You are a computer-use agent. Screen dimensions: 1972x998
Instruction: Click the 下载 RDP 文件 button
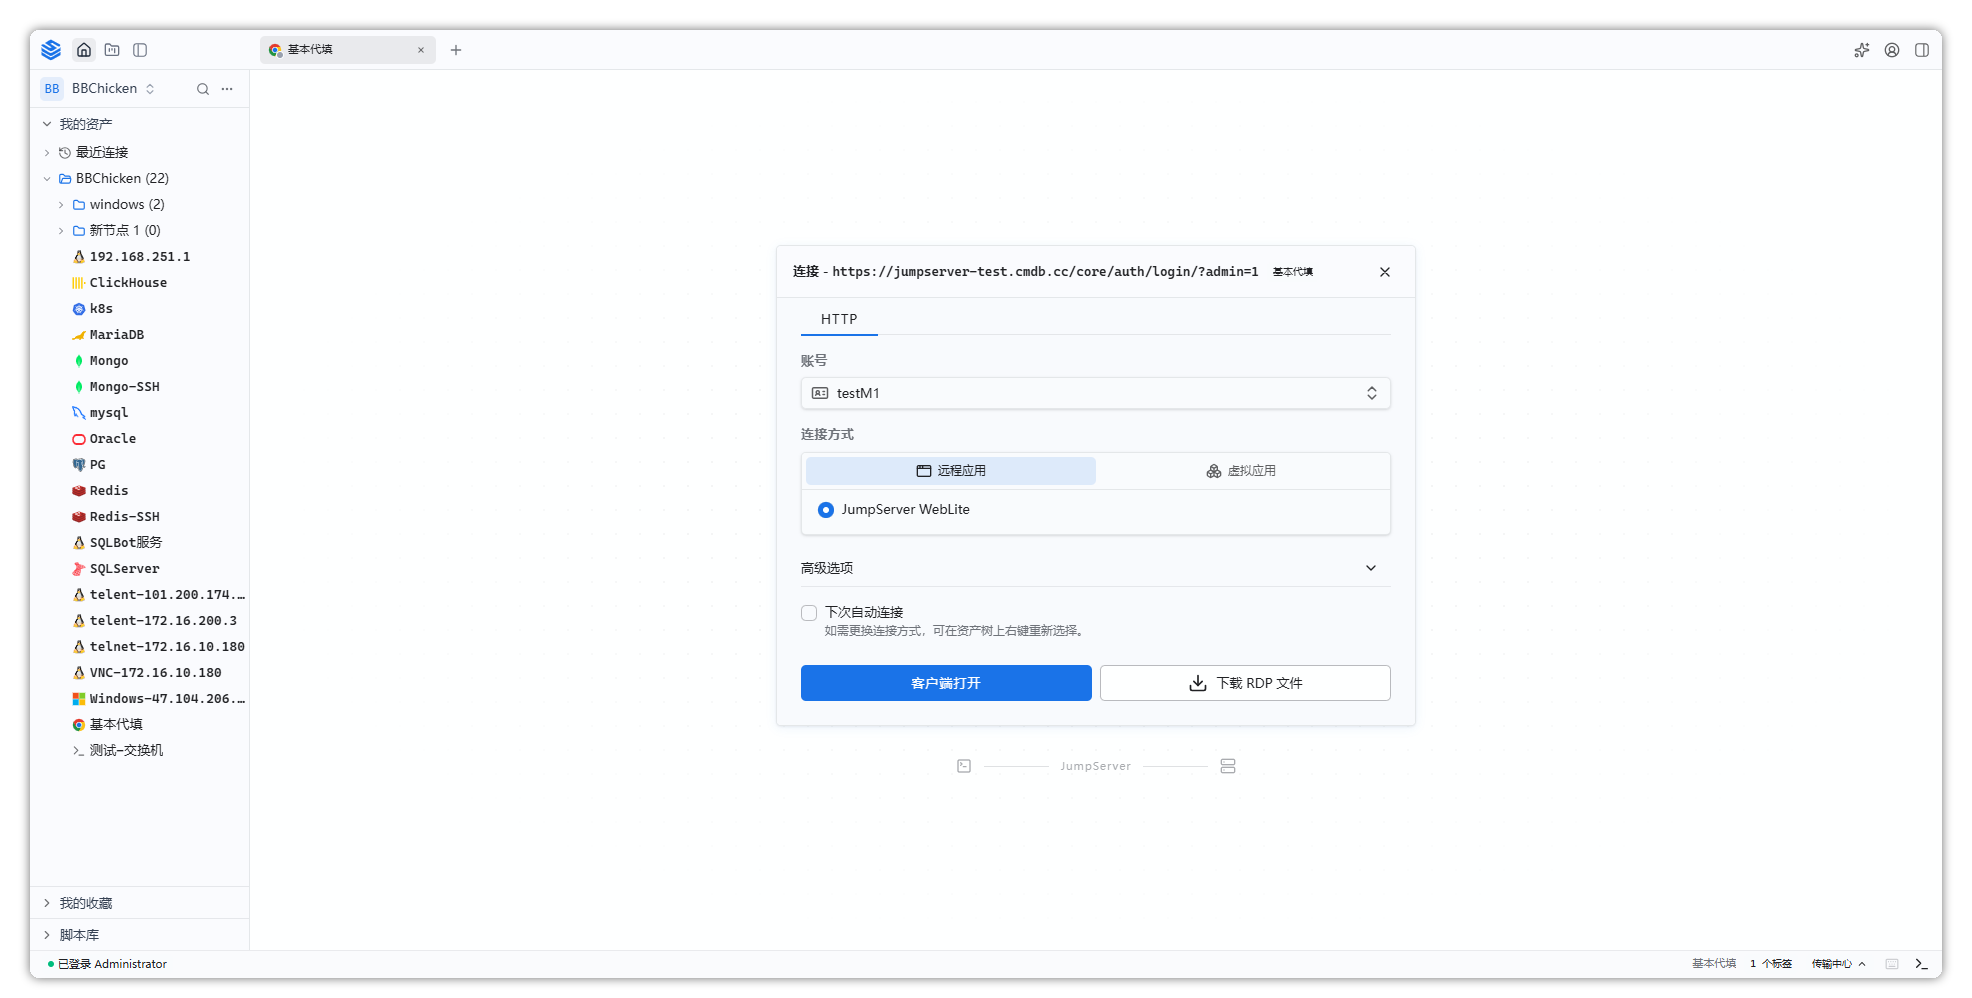[1245, 683]
